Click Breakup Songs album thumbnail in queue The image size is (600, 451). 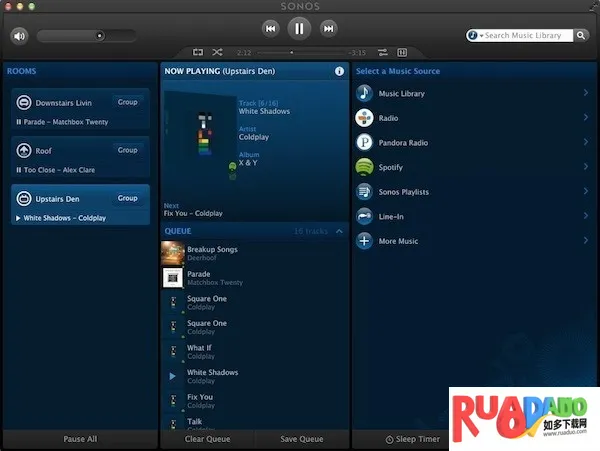point(173,253)
